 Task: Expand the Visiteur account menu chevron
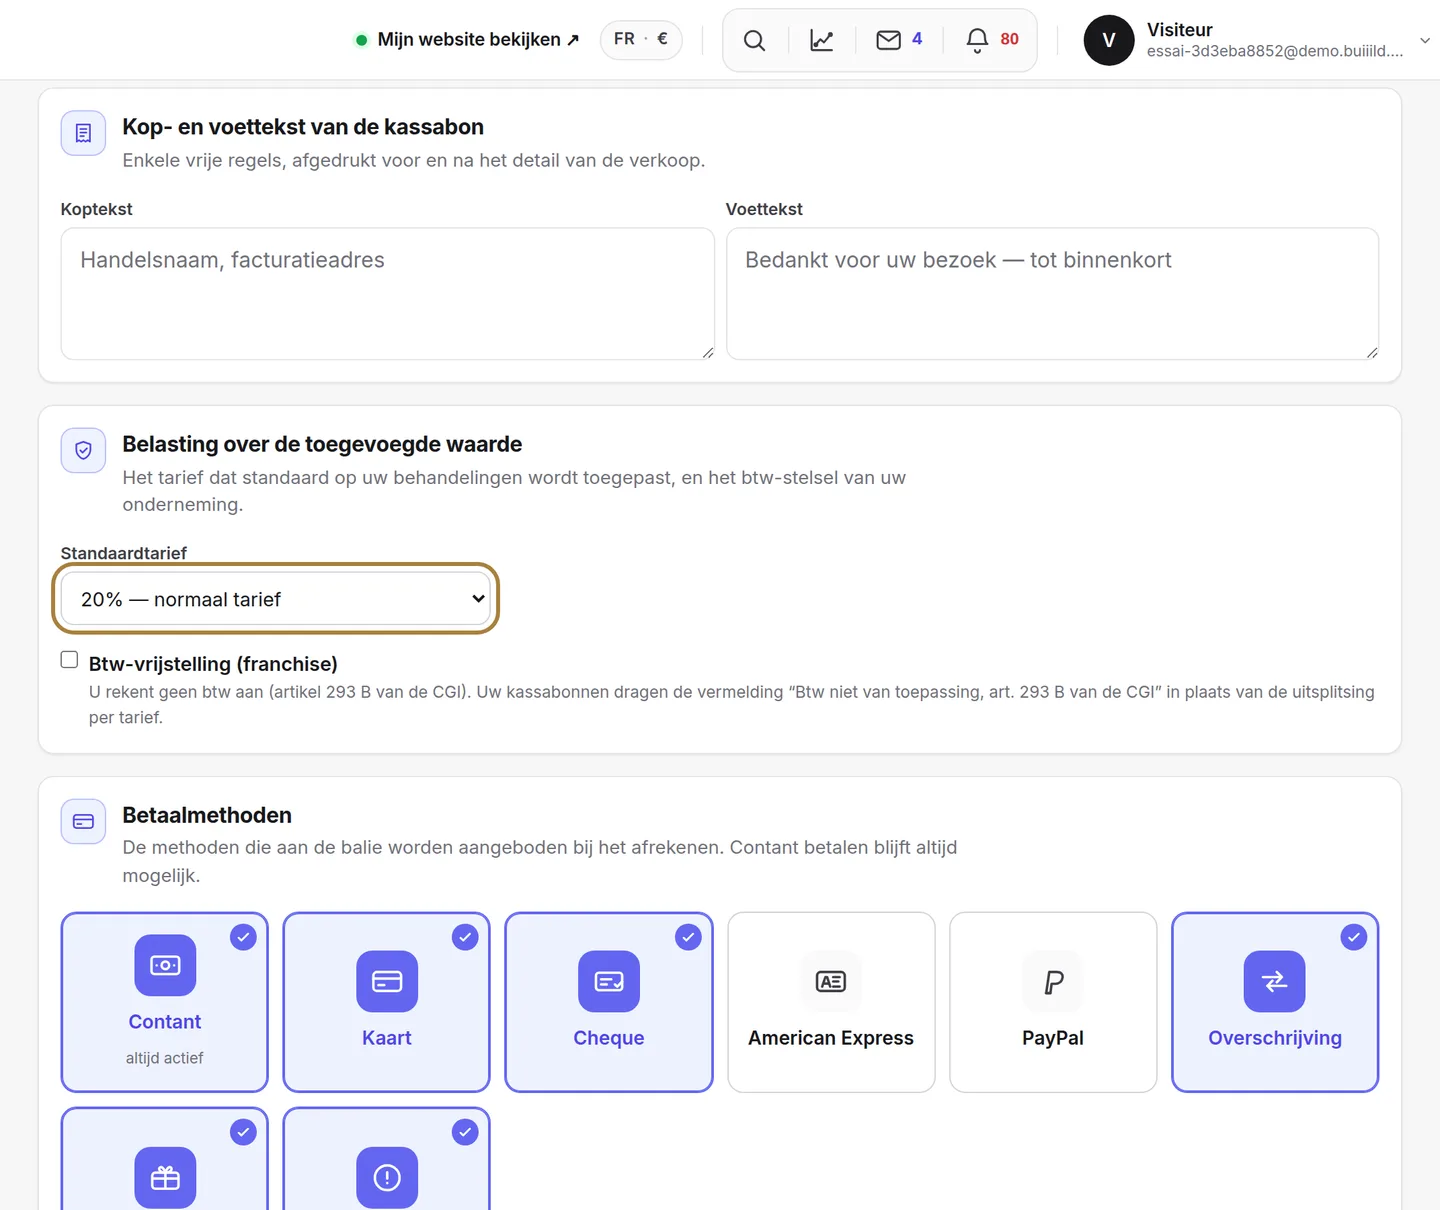pos(1425,40)
